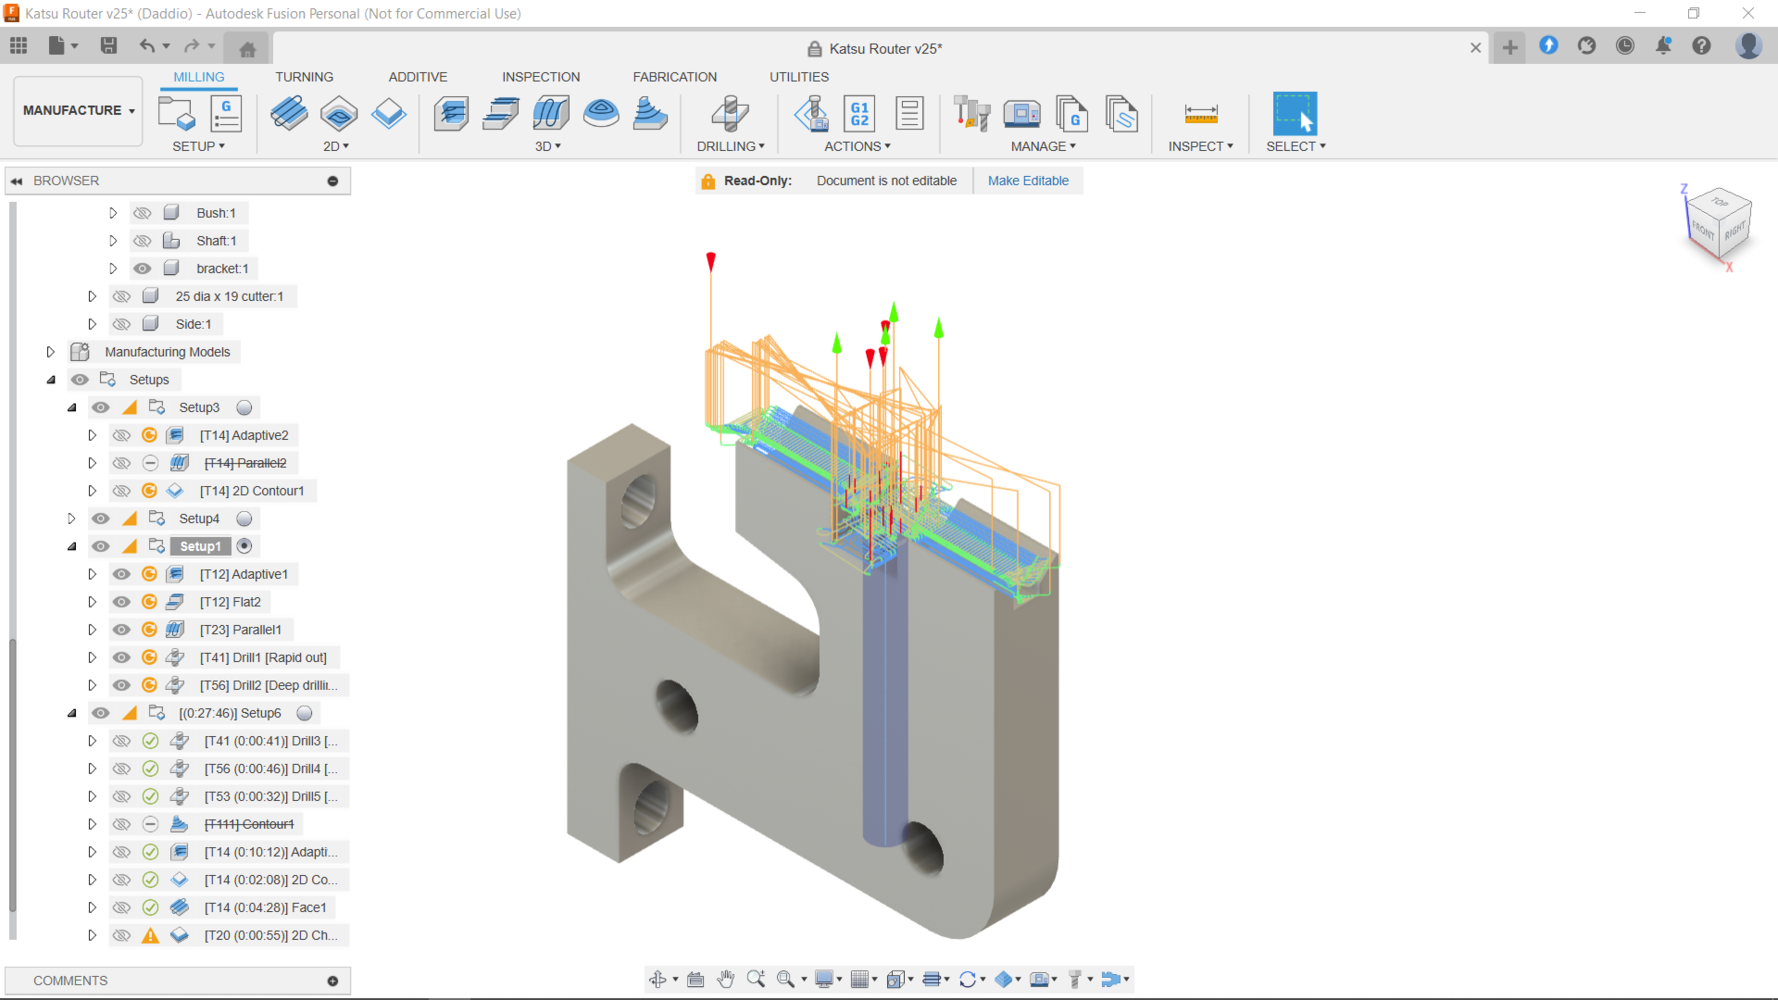Hide toolpath of [T23] Parallel1
Screen dimensions: 1778x1000
pyautogui.click(x=121, y=630)
